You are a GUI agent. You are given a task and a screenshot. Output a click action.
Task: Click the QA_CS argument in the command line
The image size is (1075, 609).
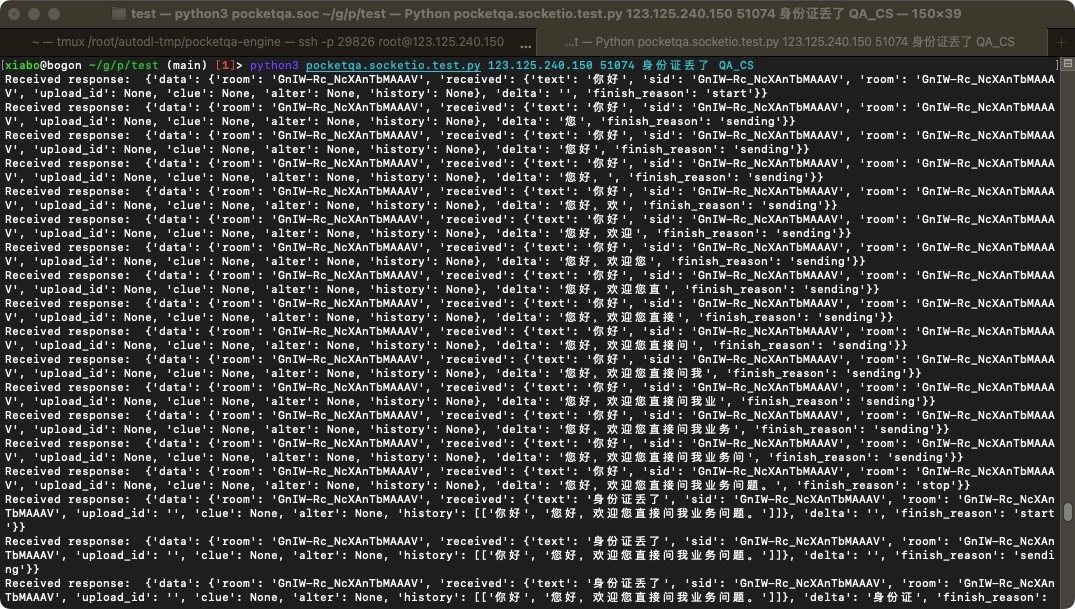tap(736, 65)
